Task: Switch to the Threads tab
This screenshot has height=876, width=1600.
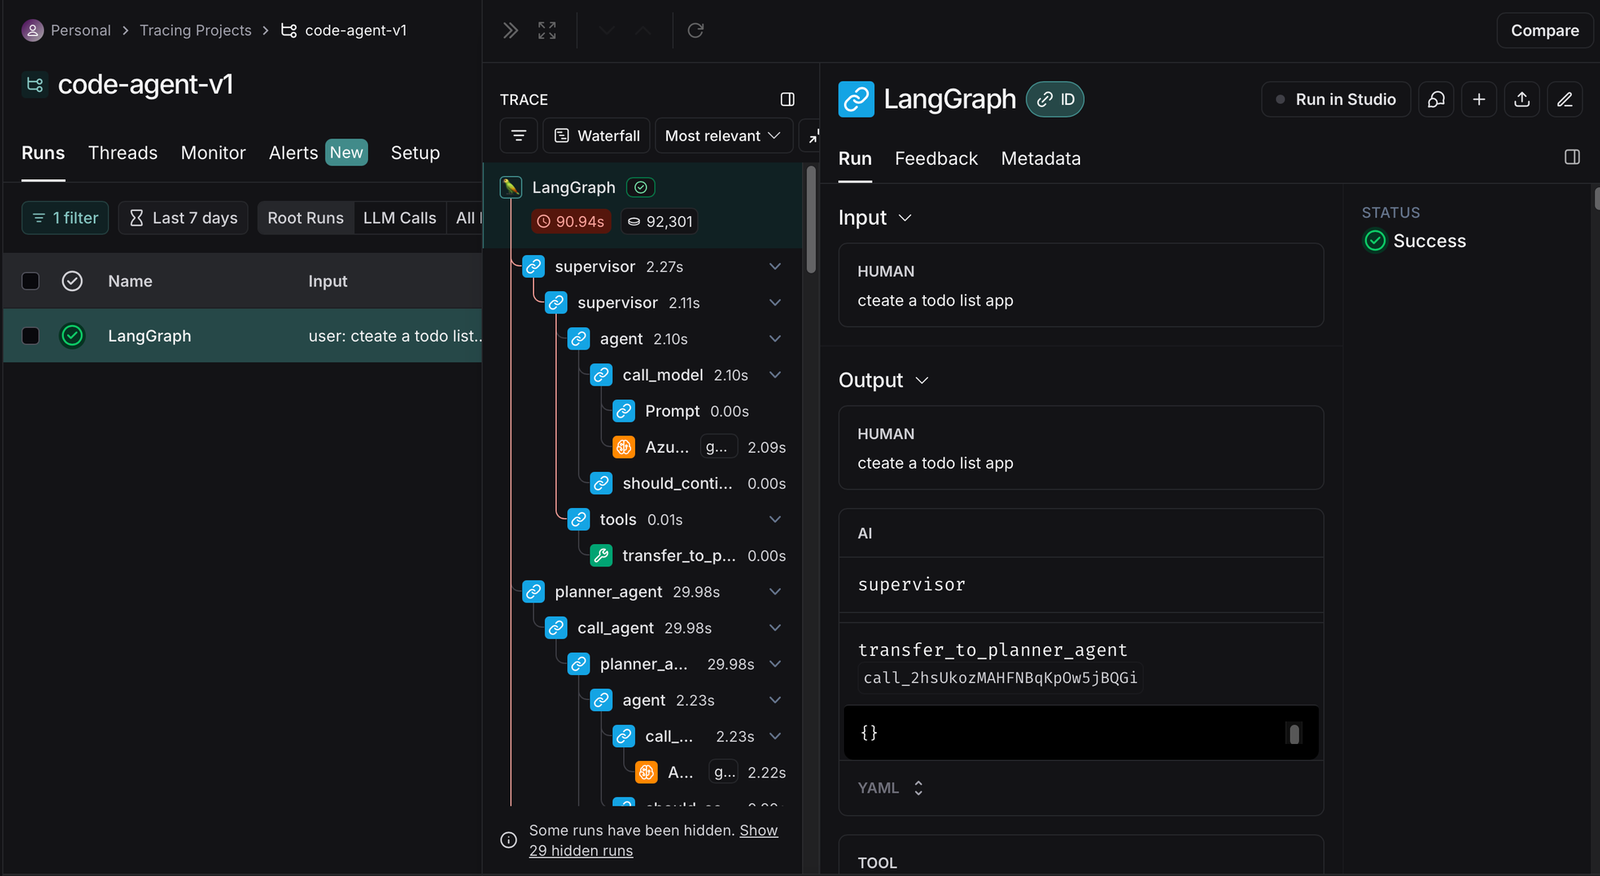Action: point(123,153)
